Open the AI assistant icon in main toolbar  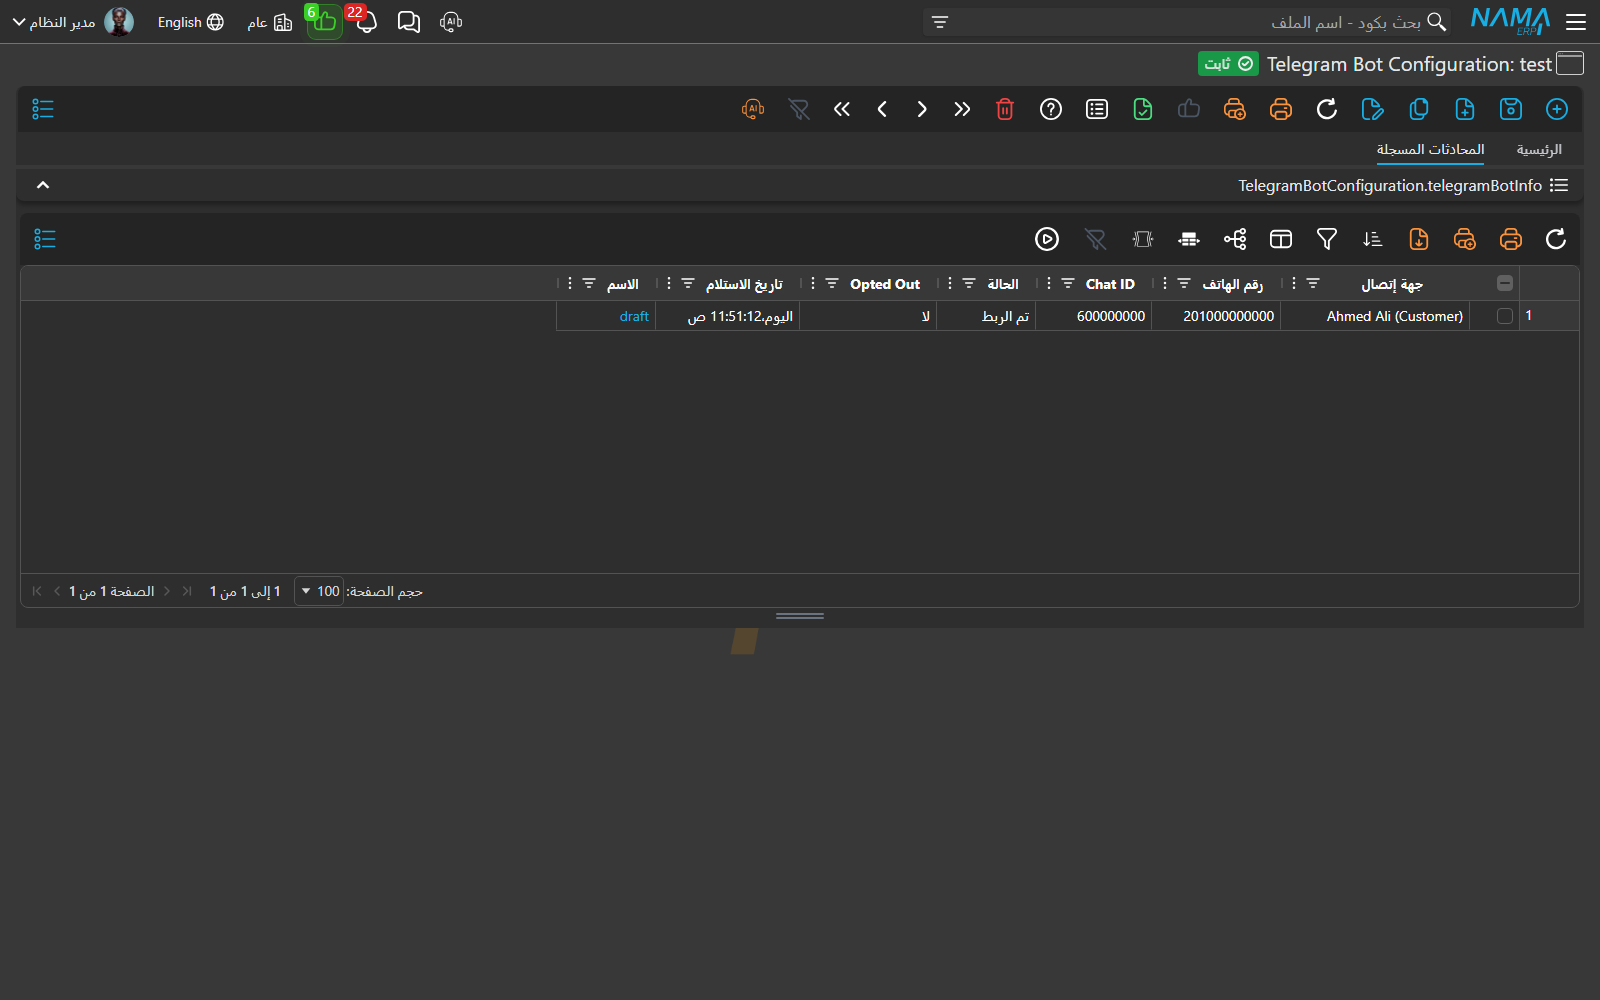click(753, 109)
